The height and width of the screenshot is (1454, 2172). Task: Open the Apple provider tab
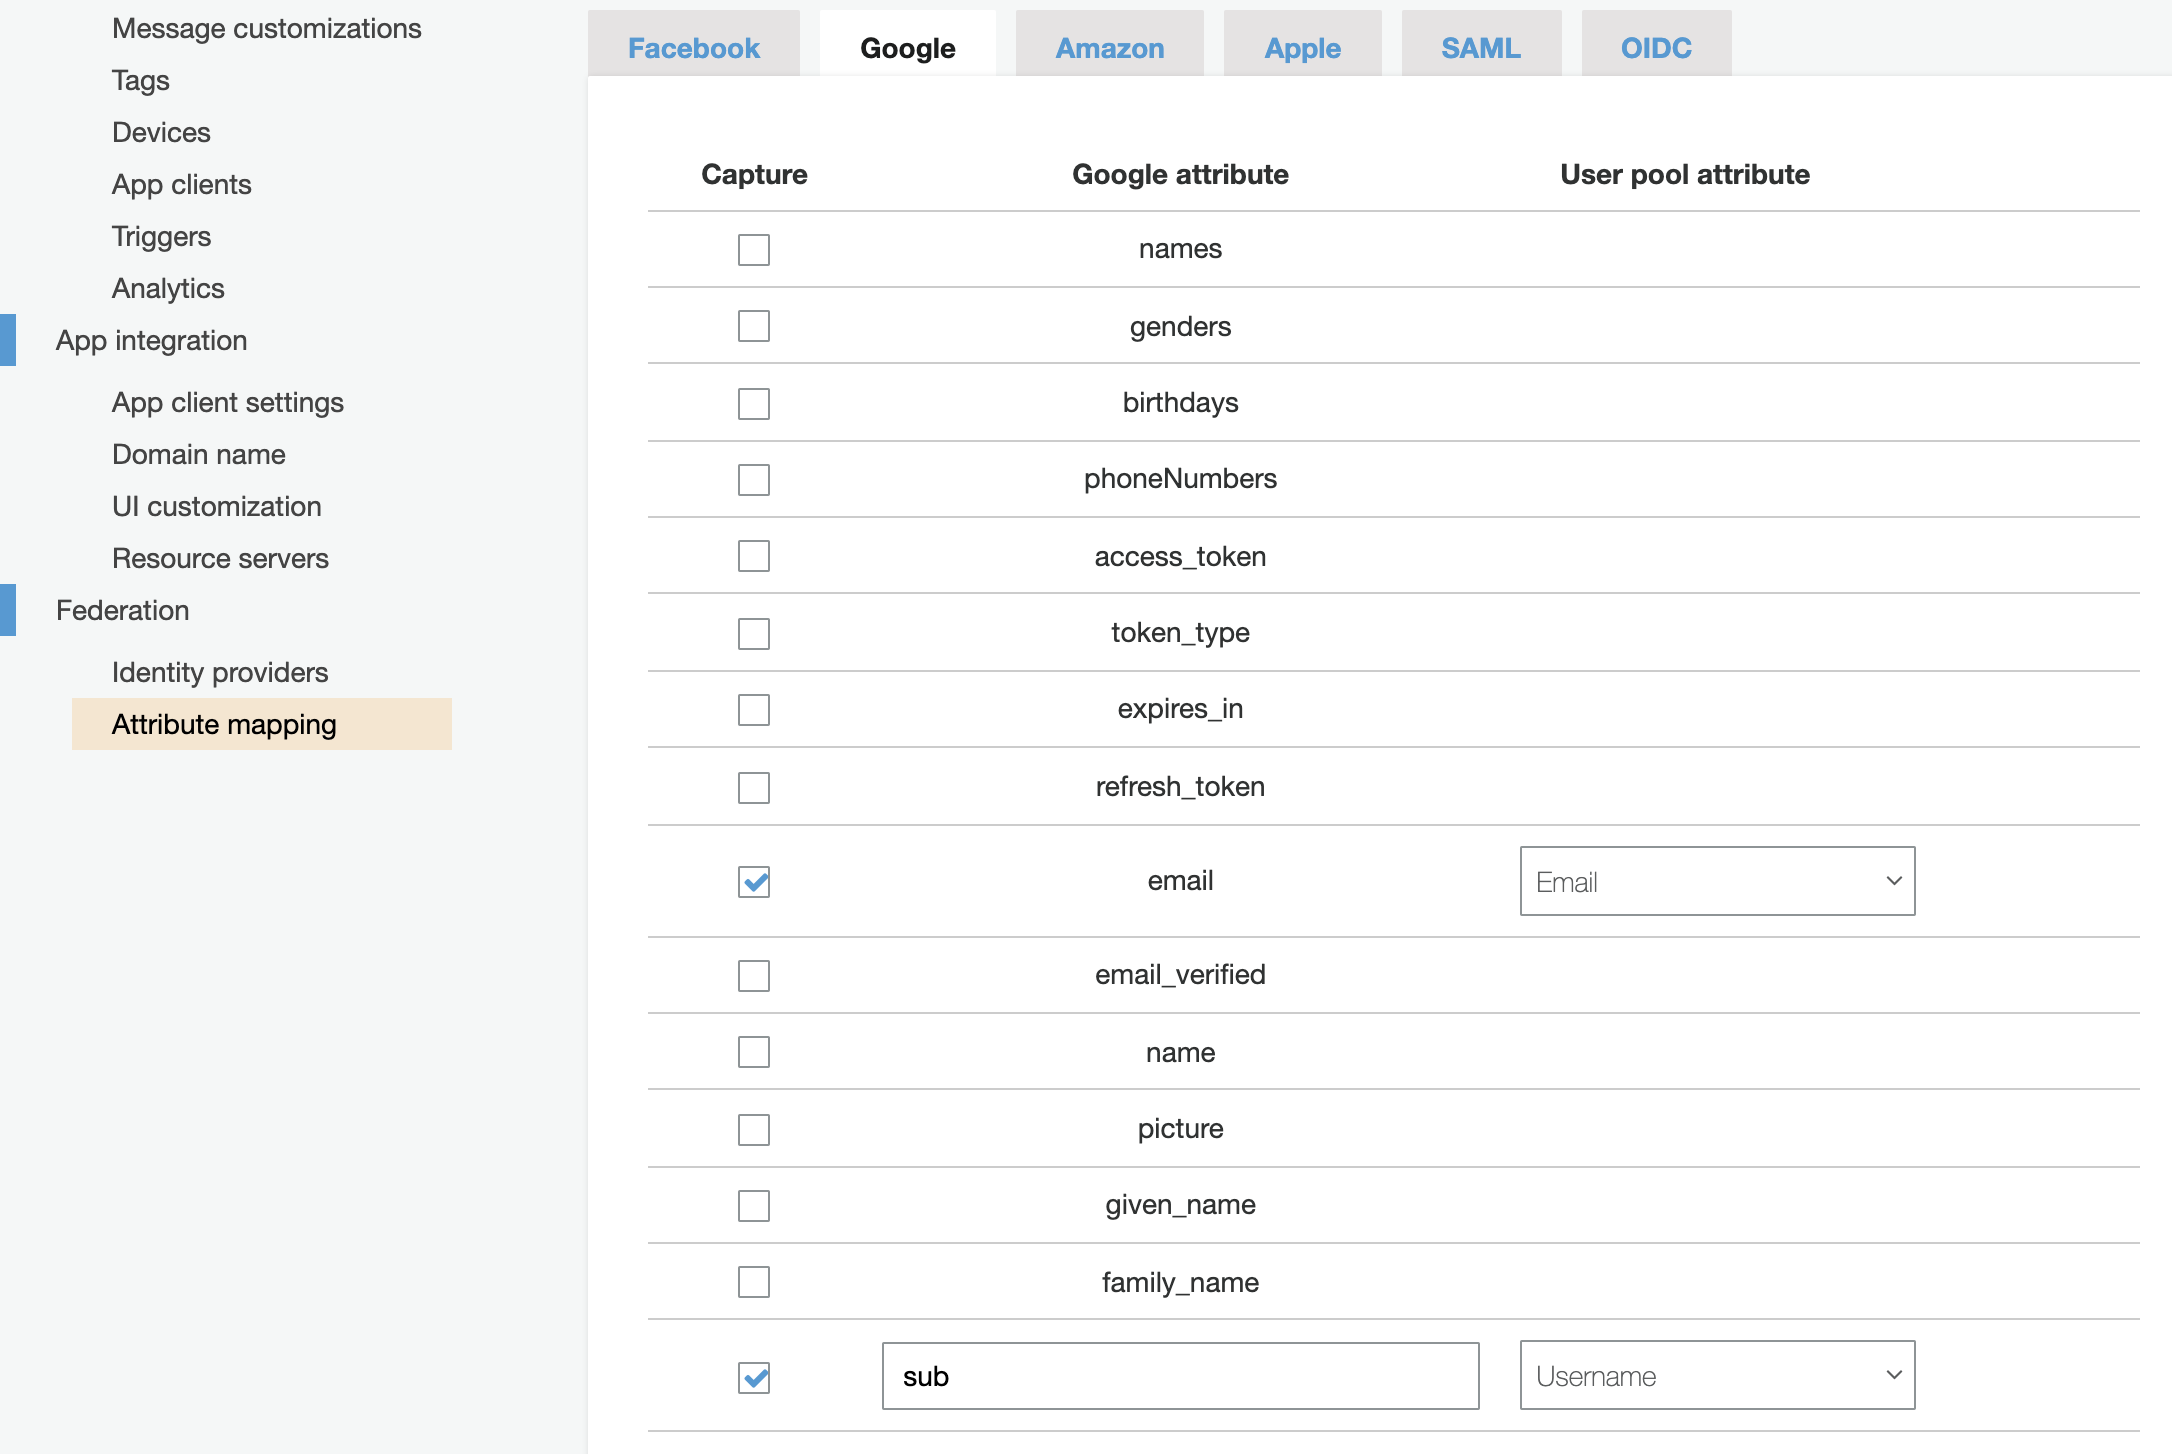pos(1302,48)
